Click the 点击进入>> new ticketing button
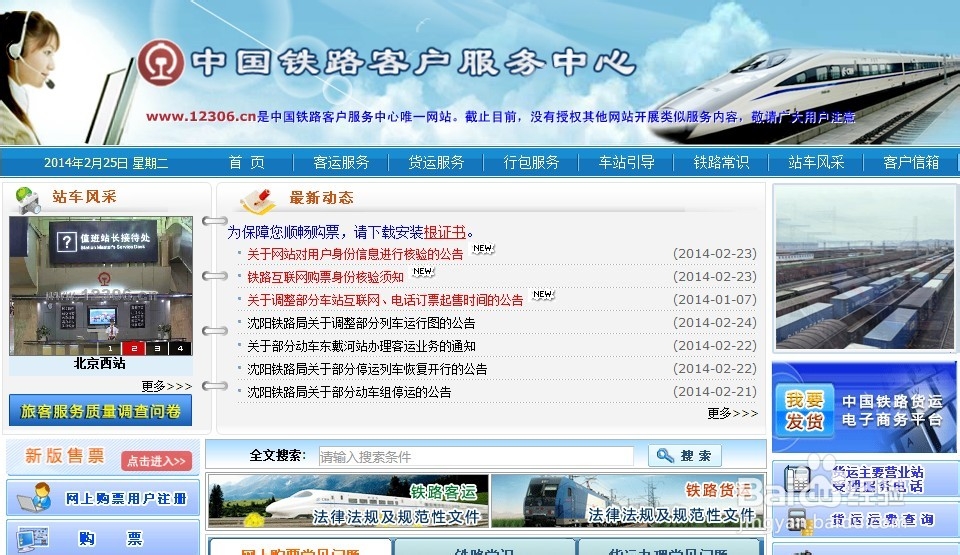Screen dimensions: 960x555 (x=156, y=461)
